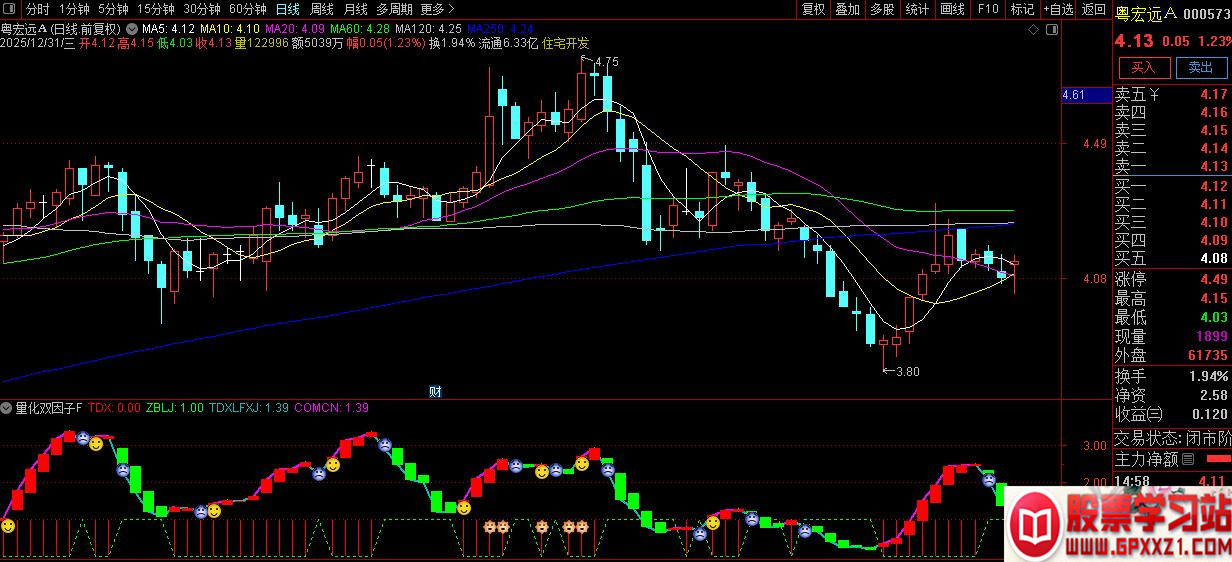Click the diamond icon above the chart
The height and width of the screenshot is (562, 1232).
[x=1033, y=30]
